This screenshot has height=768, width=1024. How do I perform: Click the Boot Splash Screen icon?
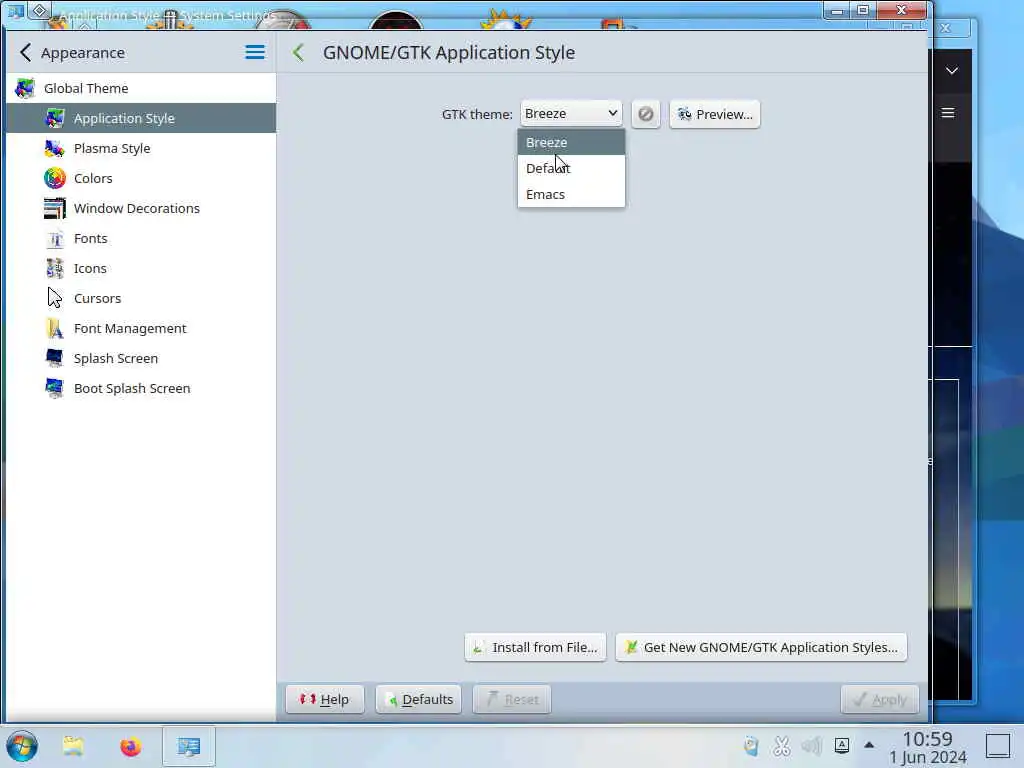pyautogui.click(x=55, y=389)
